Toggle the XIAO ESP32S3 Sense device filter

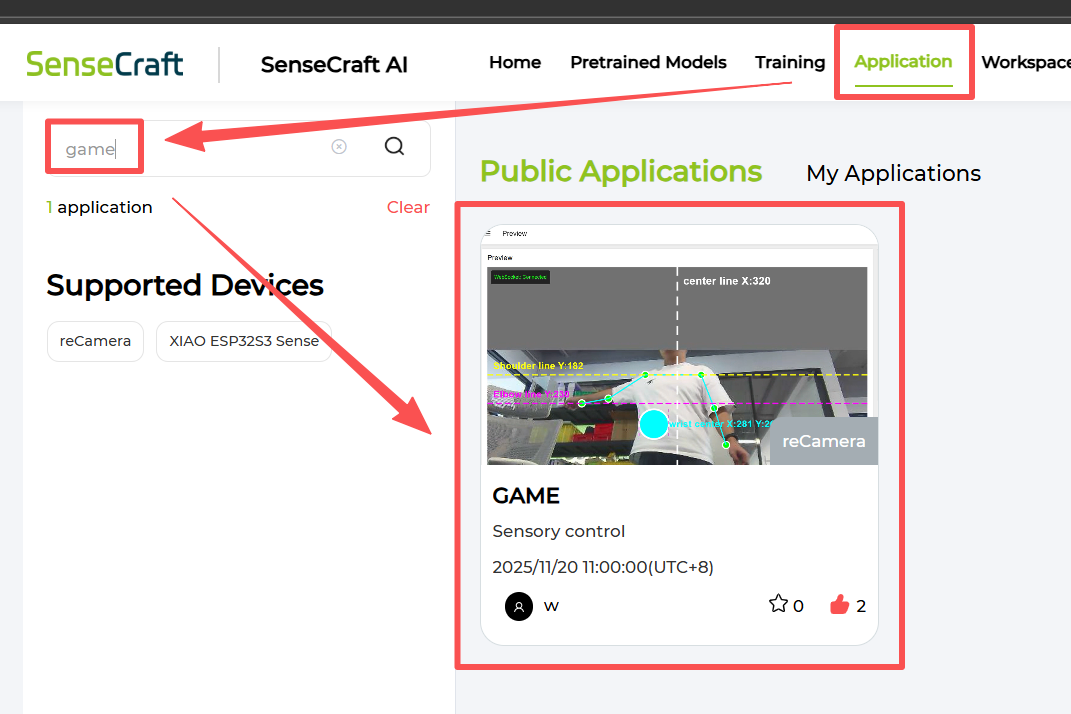pos(244,341)
